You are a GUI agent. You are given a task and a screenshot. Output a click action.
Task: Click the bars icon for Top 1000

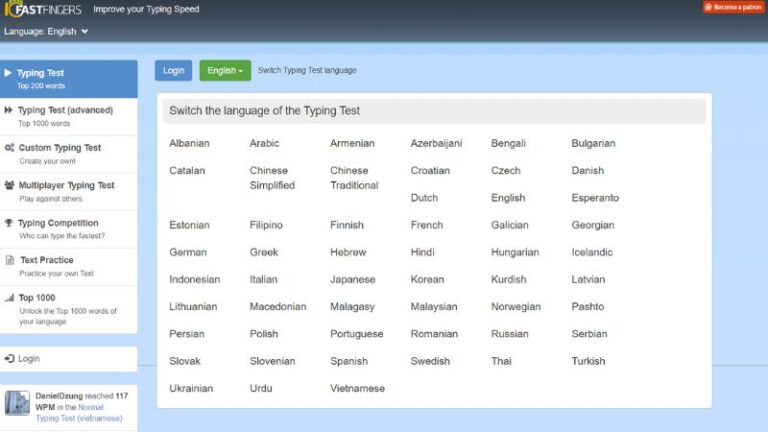pos(9,298)
